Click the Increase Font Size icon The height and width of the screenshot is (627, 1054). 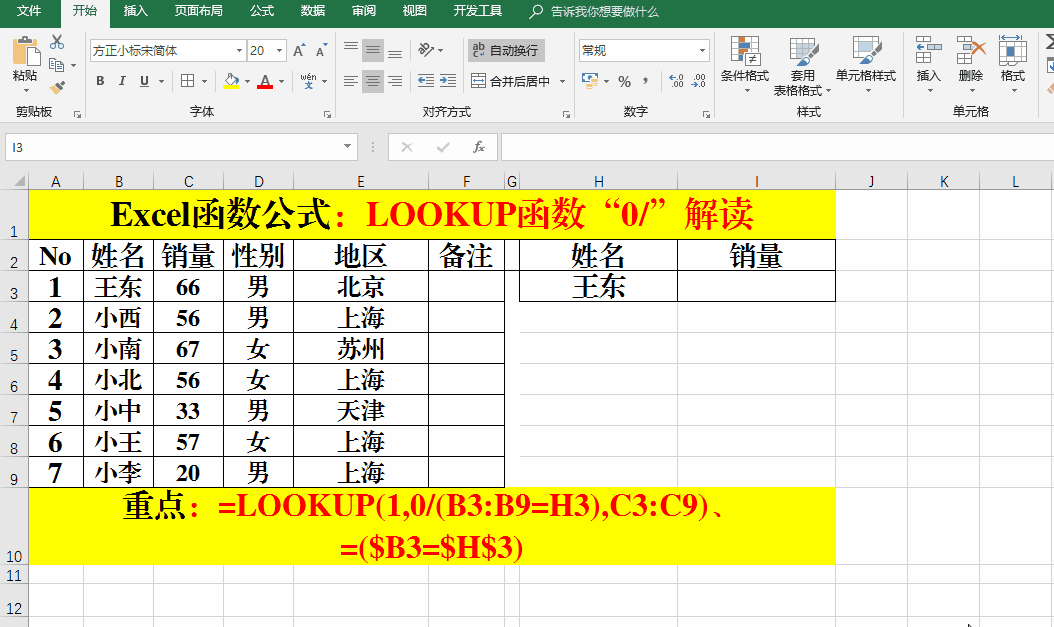(x=301, y=50)
